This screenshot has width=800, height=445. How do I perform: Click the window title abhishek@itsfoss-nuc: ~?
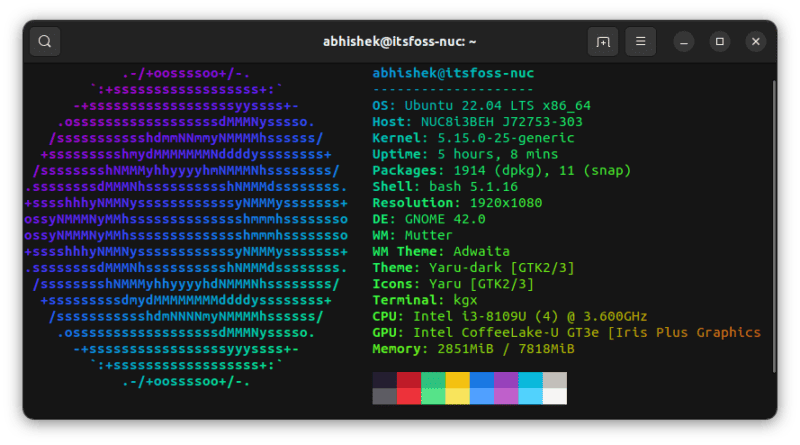pos(399,42)
